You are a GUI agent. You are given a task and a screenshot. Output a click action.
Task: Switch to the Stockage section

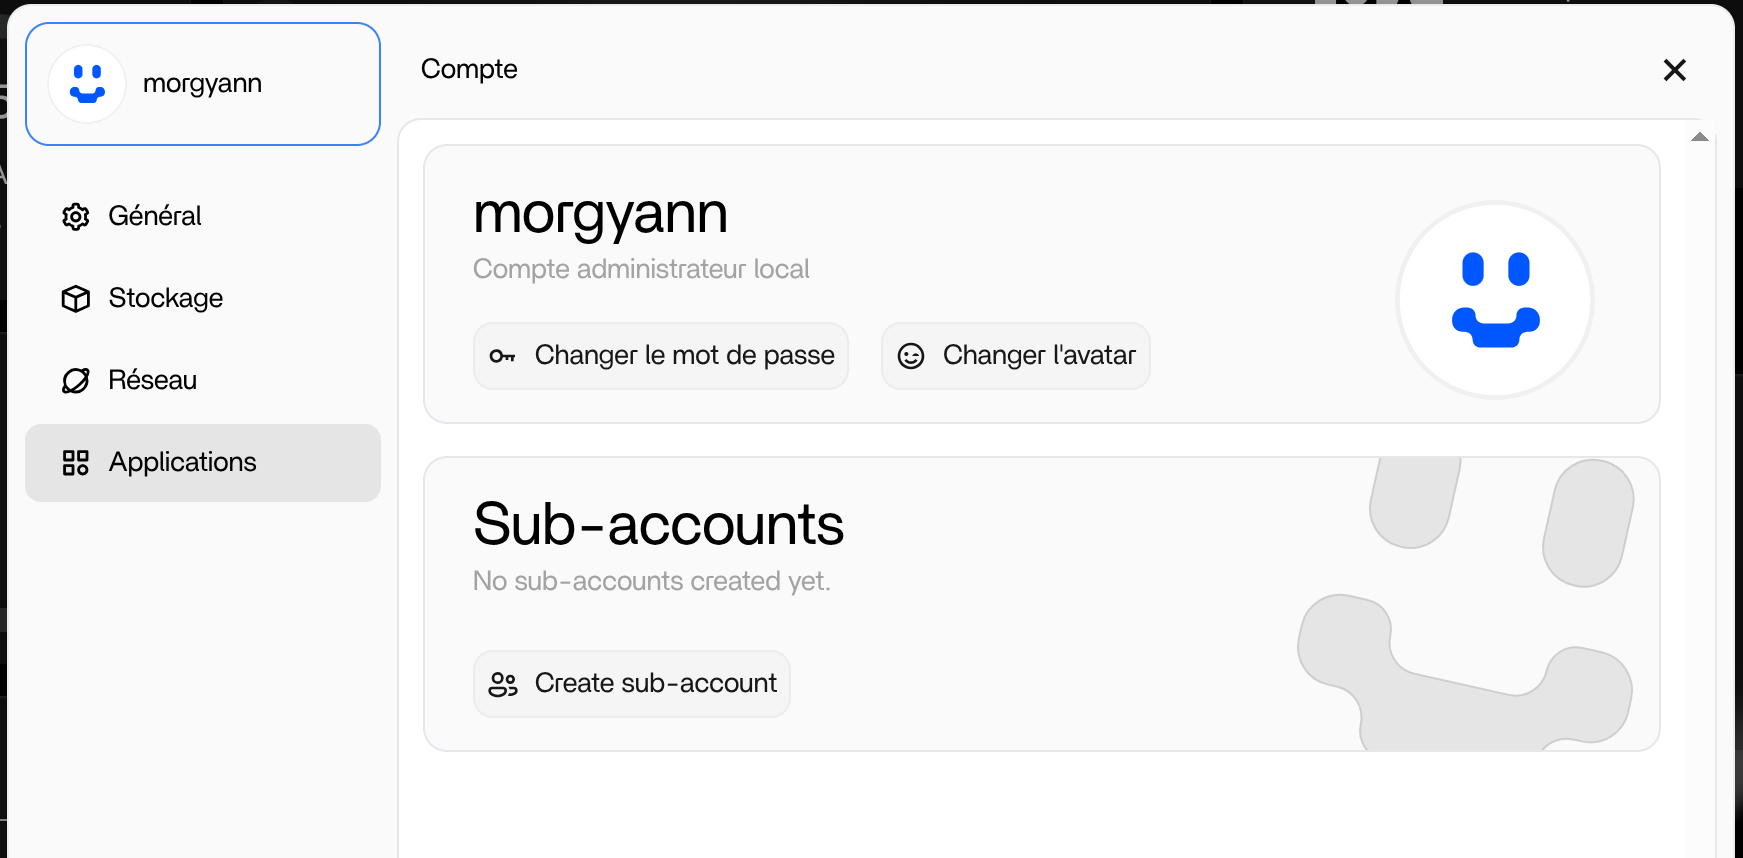pos(165,298)
